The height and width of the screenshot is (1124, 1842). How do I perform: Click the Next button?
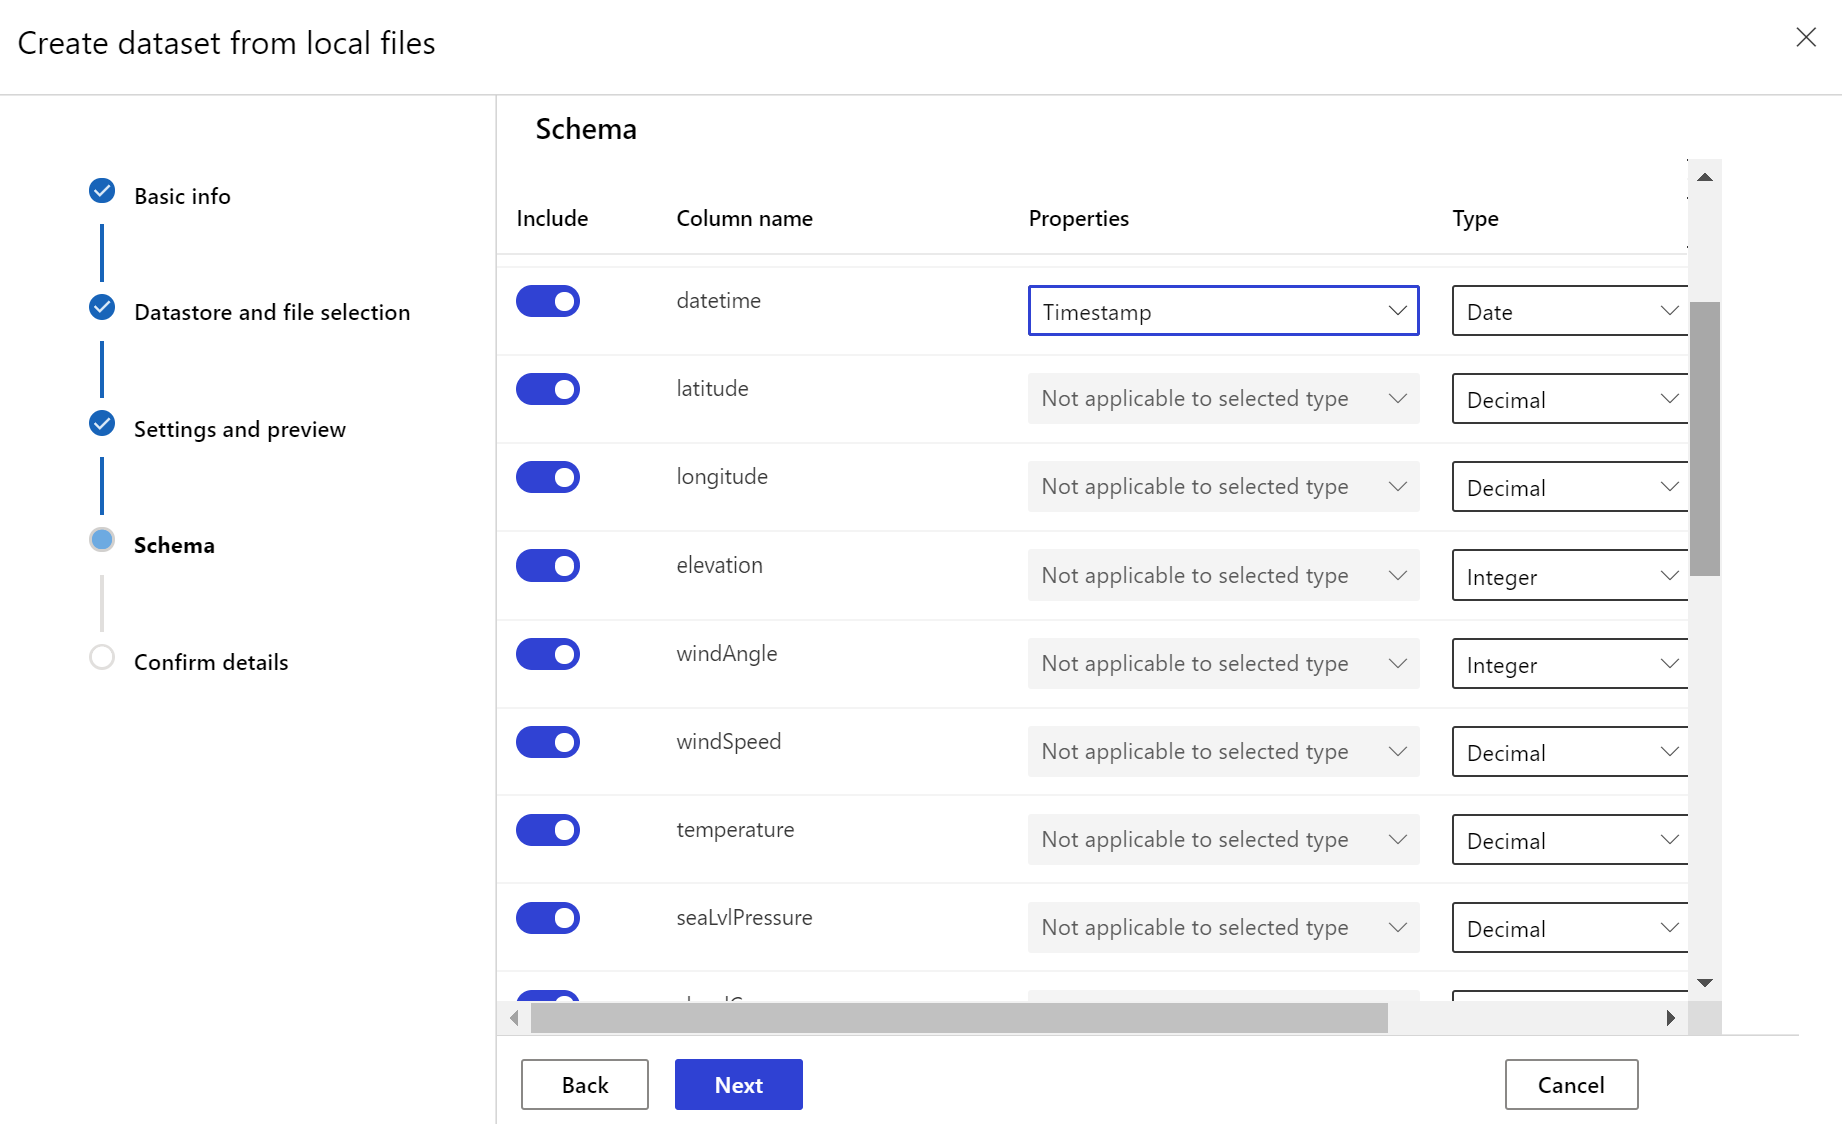(x=738, y=1085)
